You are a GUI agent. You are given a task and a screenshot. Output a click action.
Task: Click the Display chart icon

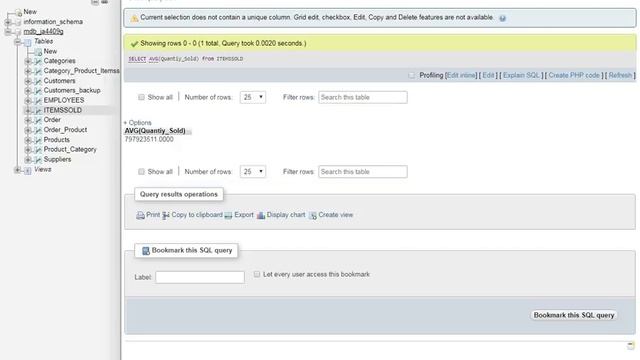click(x=261, y=215)
